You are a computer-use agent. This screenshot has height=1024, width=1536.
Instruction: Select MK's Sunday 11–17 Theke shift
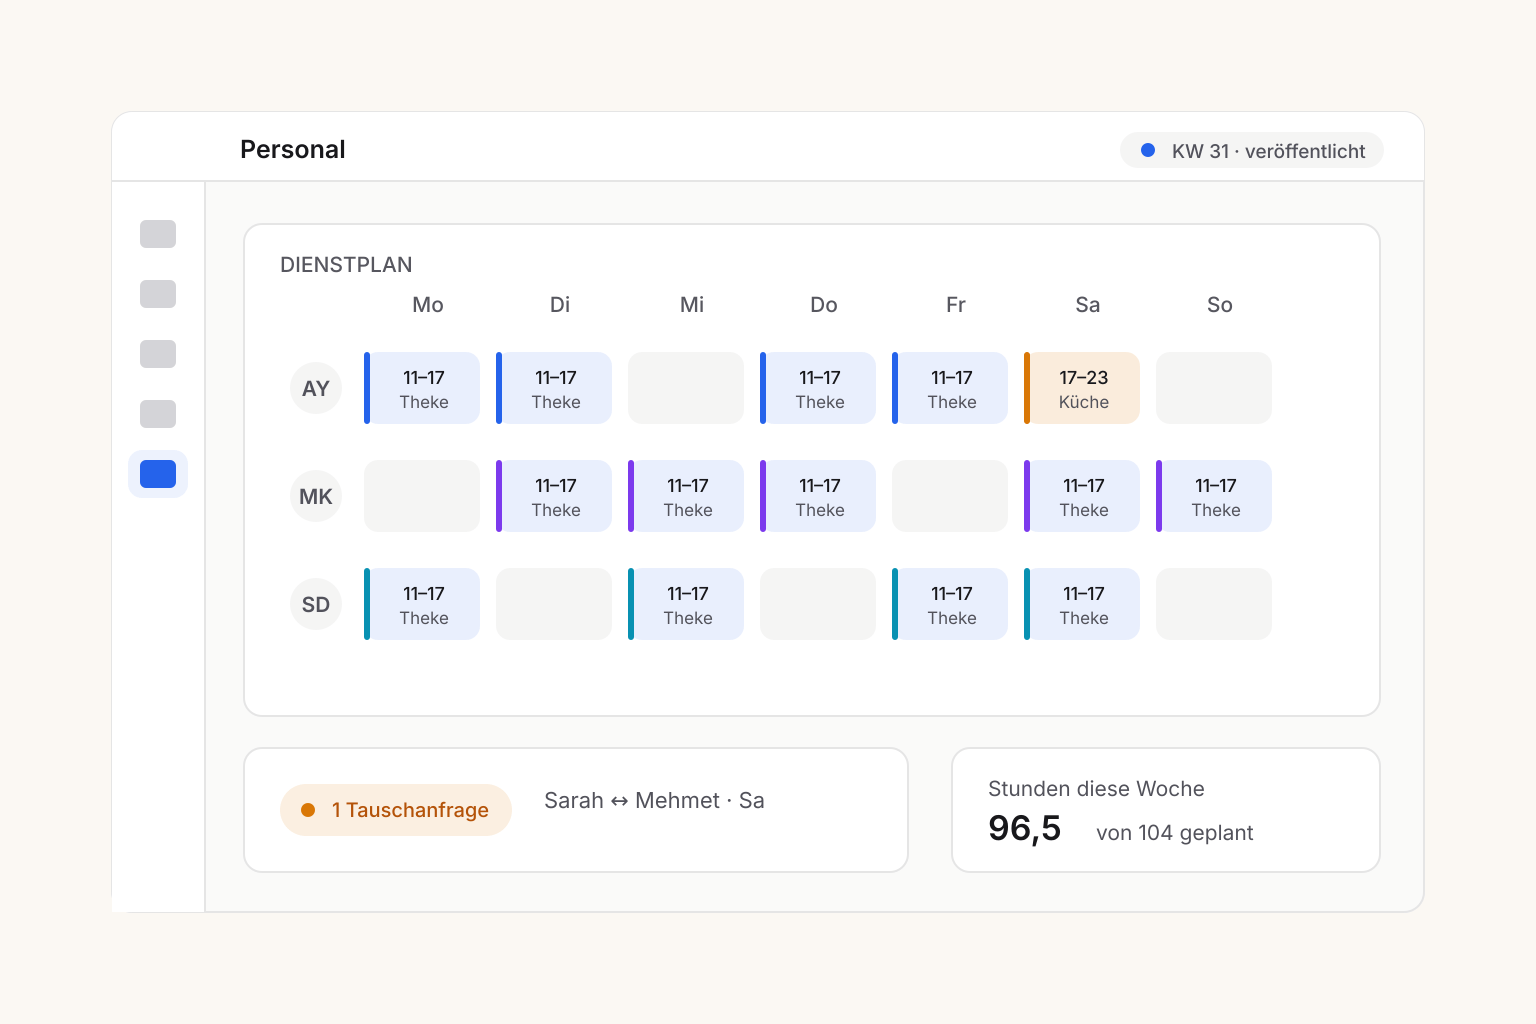(x=1214, y=496)
